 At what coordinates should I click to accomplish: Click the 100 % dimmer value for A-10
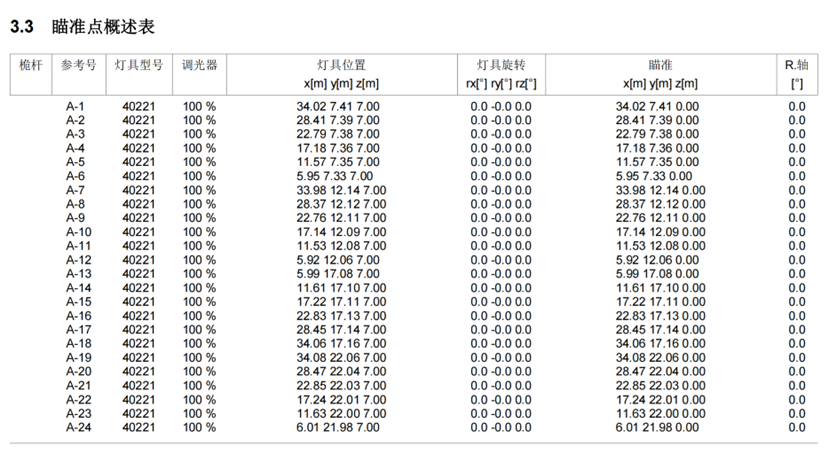click(199, 232)
